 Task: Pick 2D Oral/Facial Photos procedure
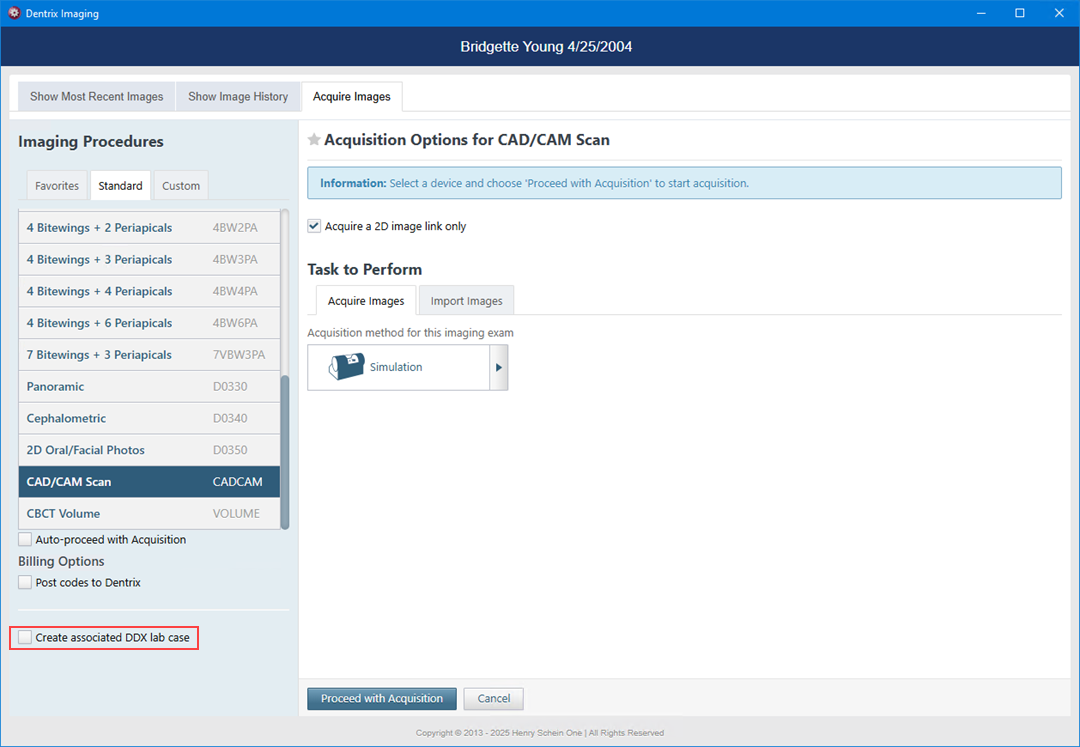point(149,450)
